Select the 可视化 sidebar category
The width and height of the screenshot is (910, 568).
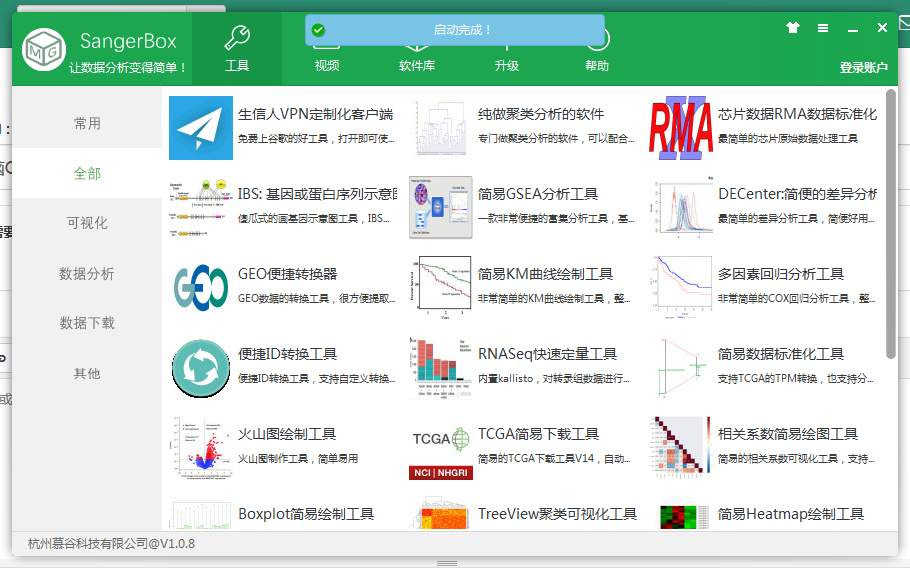(87, 223)
